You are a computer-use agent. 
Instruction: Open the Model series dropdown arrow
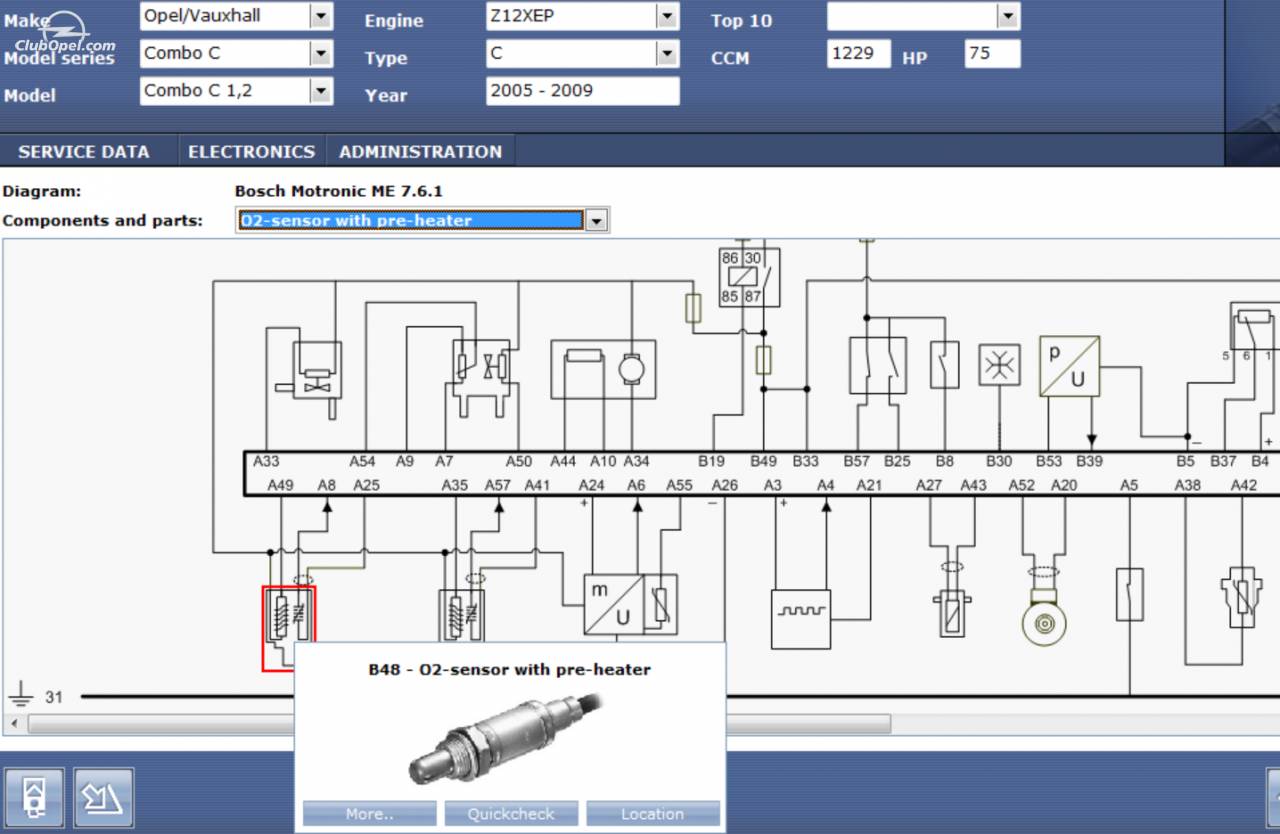pos(321,54)
